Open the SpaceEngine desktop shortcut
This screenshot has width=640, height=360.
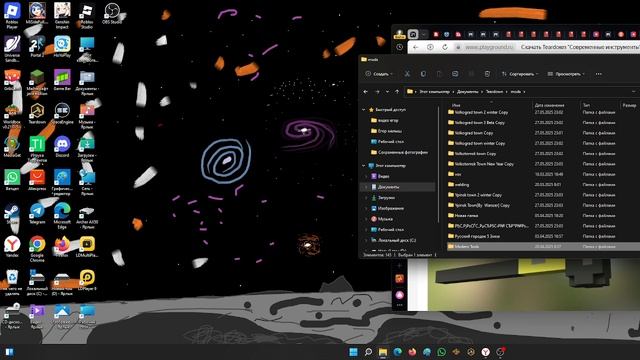point(62,113)
